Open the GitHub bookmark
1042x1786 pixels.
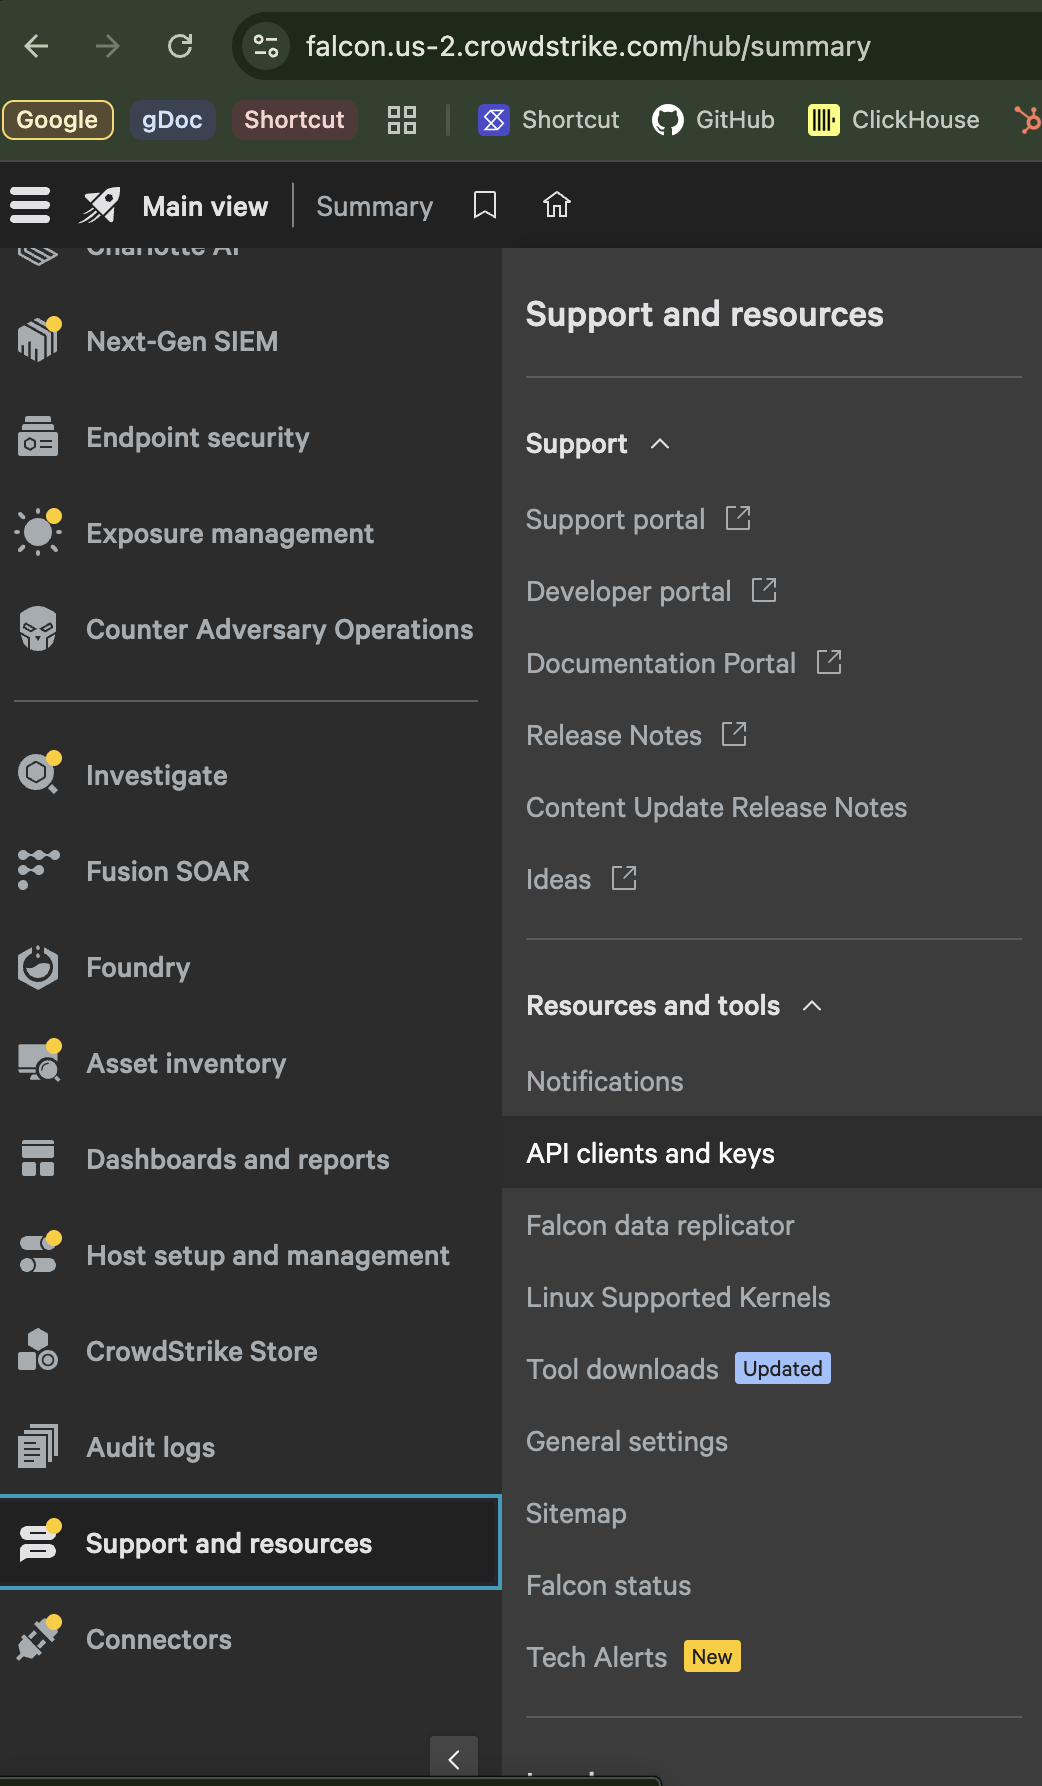point(714,120)
